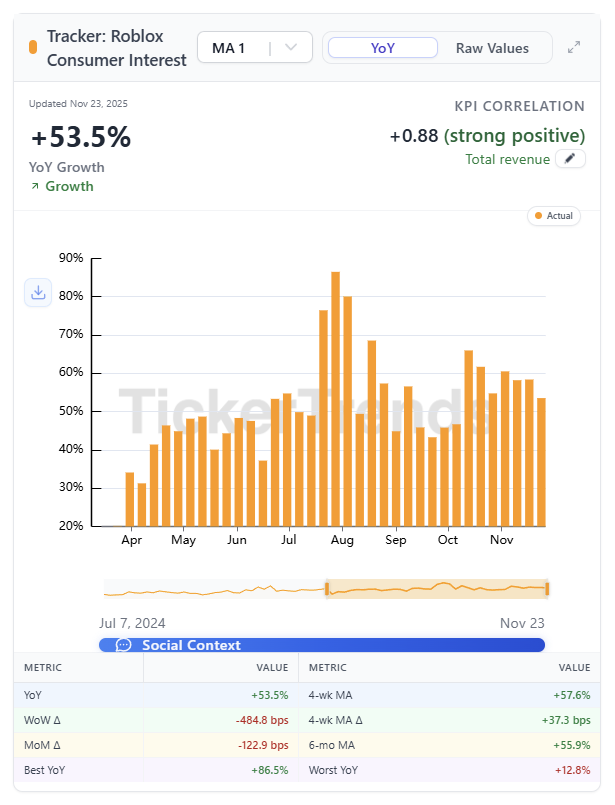Image resolution: width=615 pixels, height=805 pixels.
Task: Click the pencil edit icon beside Total revenue
Action: 570,158
